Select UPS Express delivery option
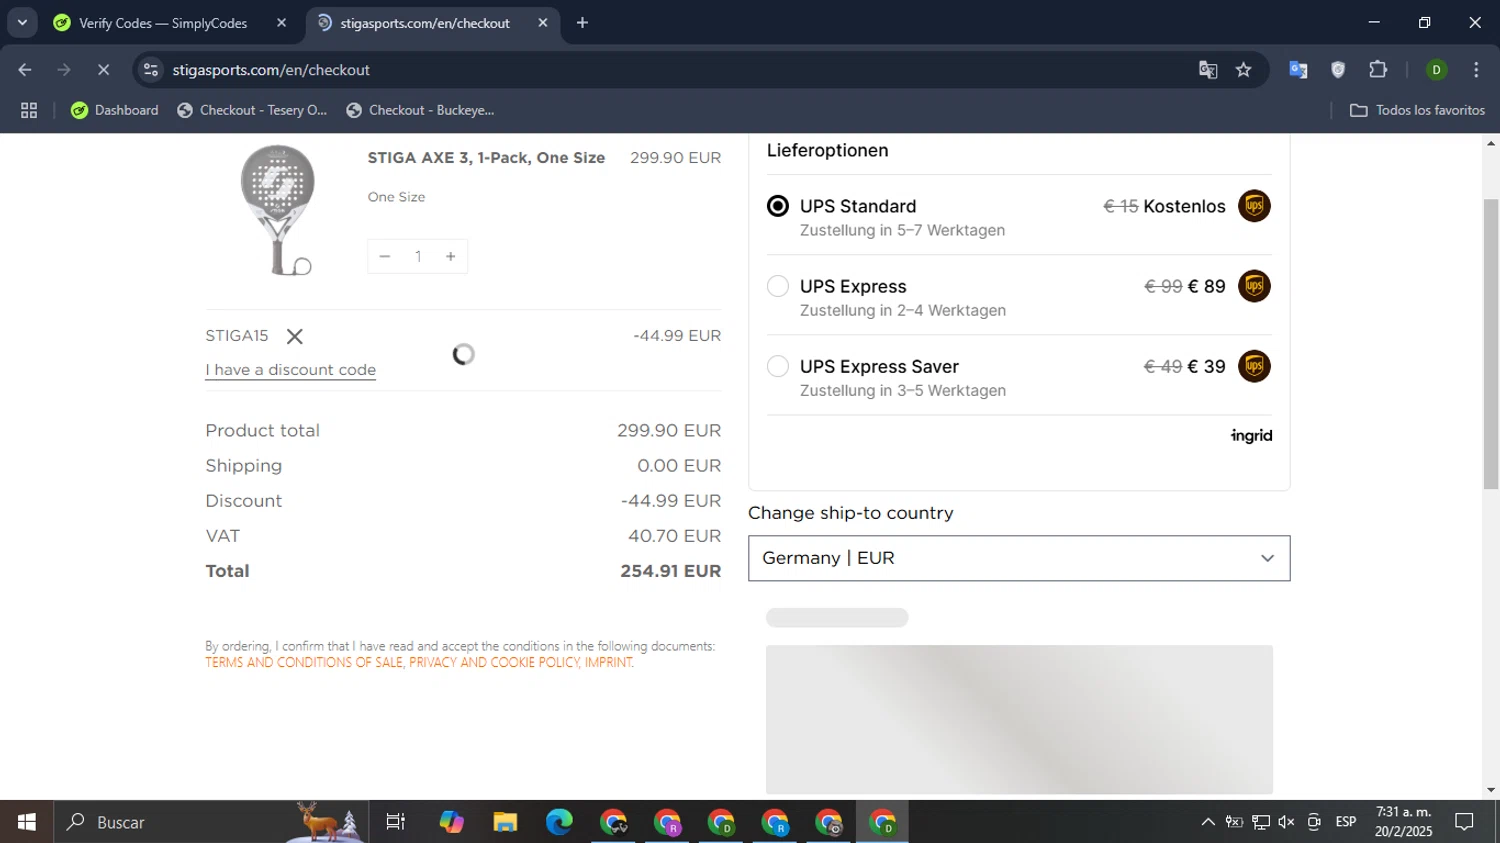 coord(778,286)
